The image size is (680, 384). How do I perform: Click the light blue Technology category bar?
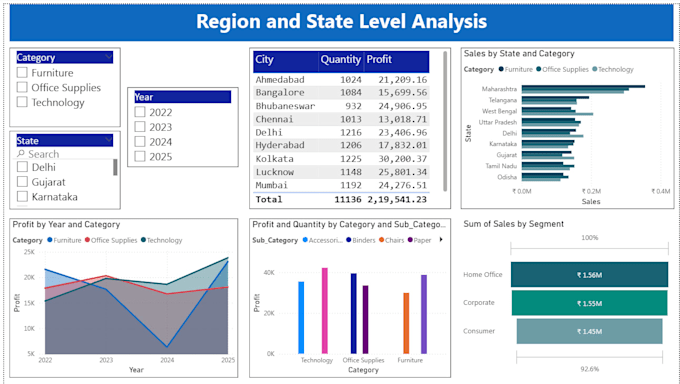pos(301,318)
